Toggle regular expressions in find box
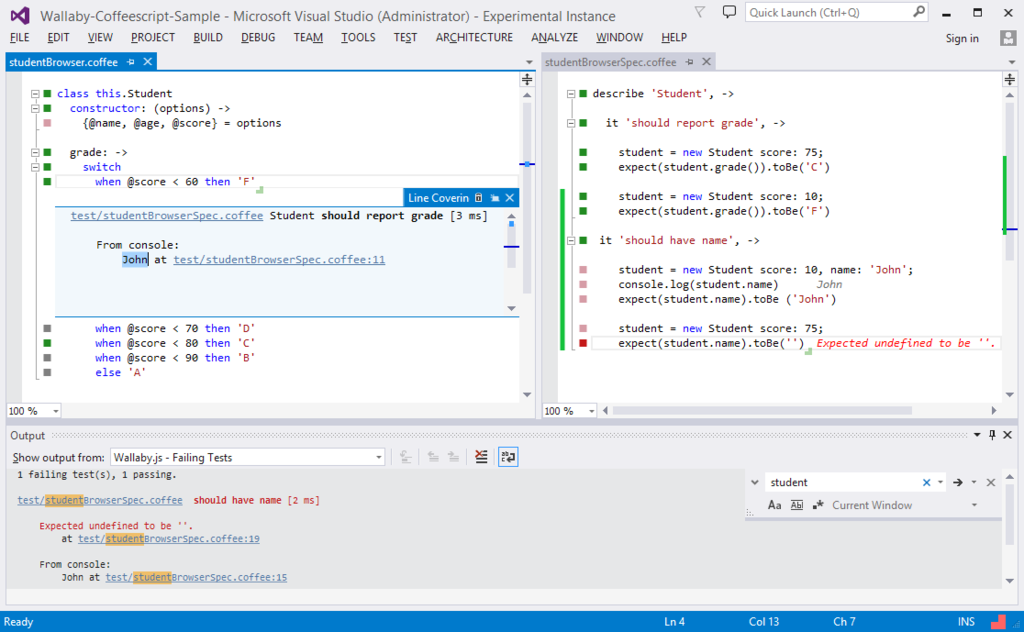This screenshot has height=632, width=1024. pyautogui.click(x=818, y=505)
